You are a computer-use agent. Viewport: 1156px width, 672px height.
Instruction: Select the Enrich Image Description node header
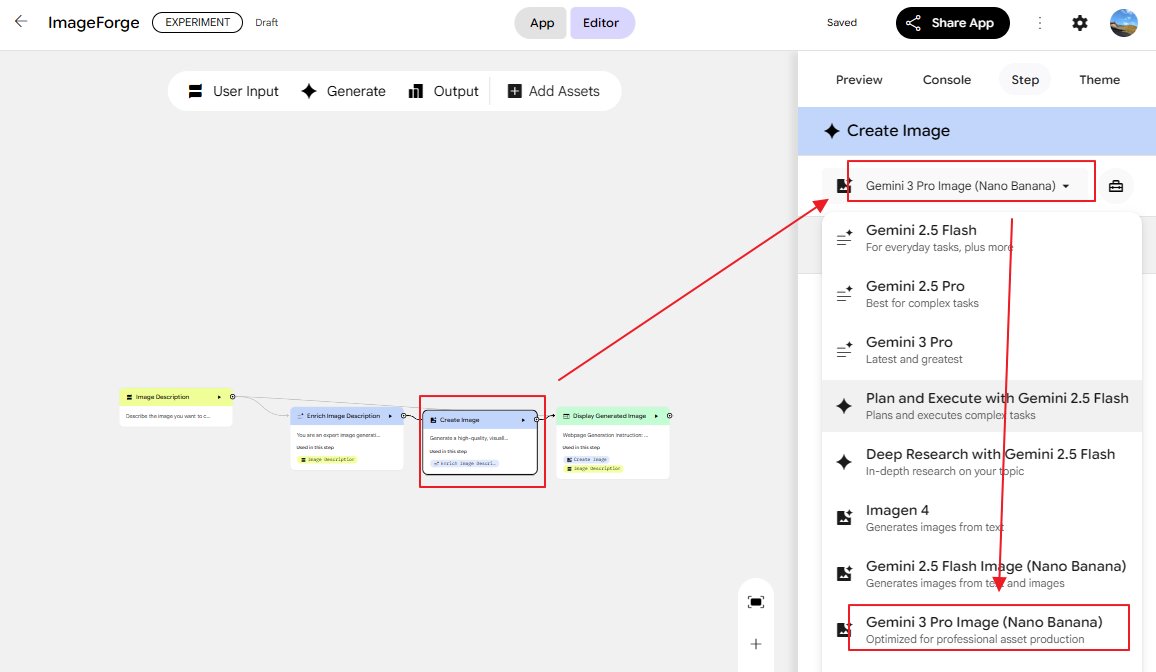click(x=347, y=416)
